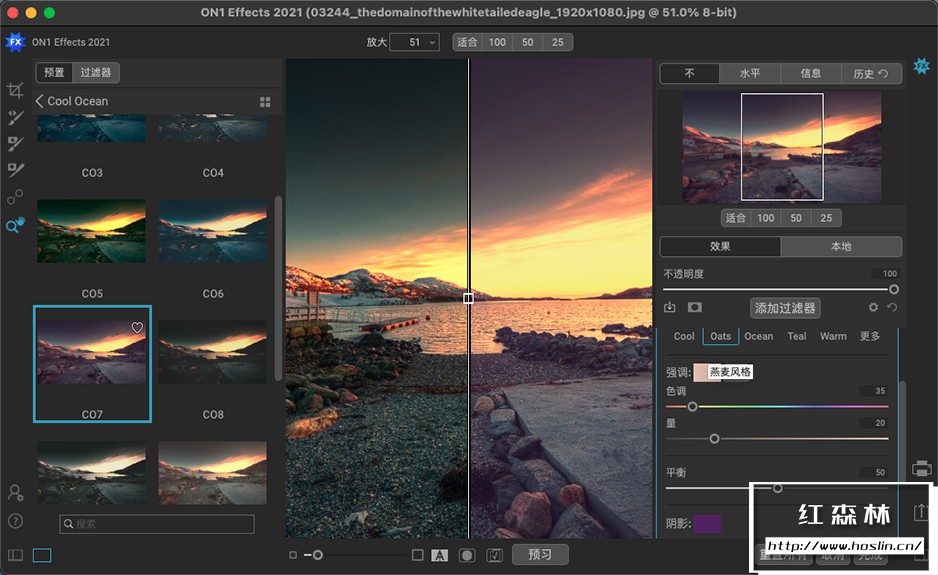Select the Crop tool in left toolbar
938x575 pixels.
click(x=15, y=91)
